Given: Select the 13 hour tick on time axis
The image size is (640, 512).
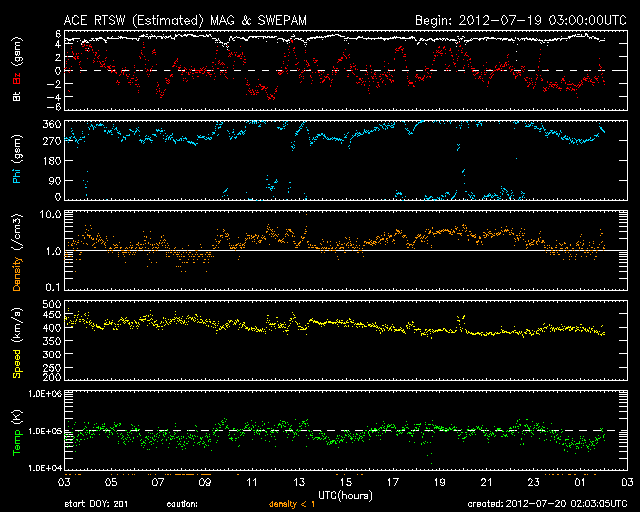Looking at the screenshot, I should coord(298,482).
